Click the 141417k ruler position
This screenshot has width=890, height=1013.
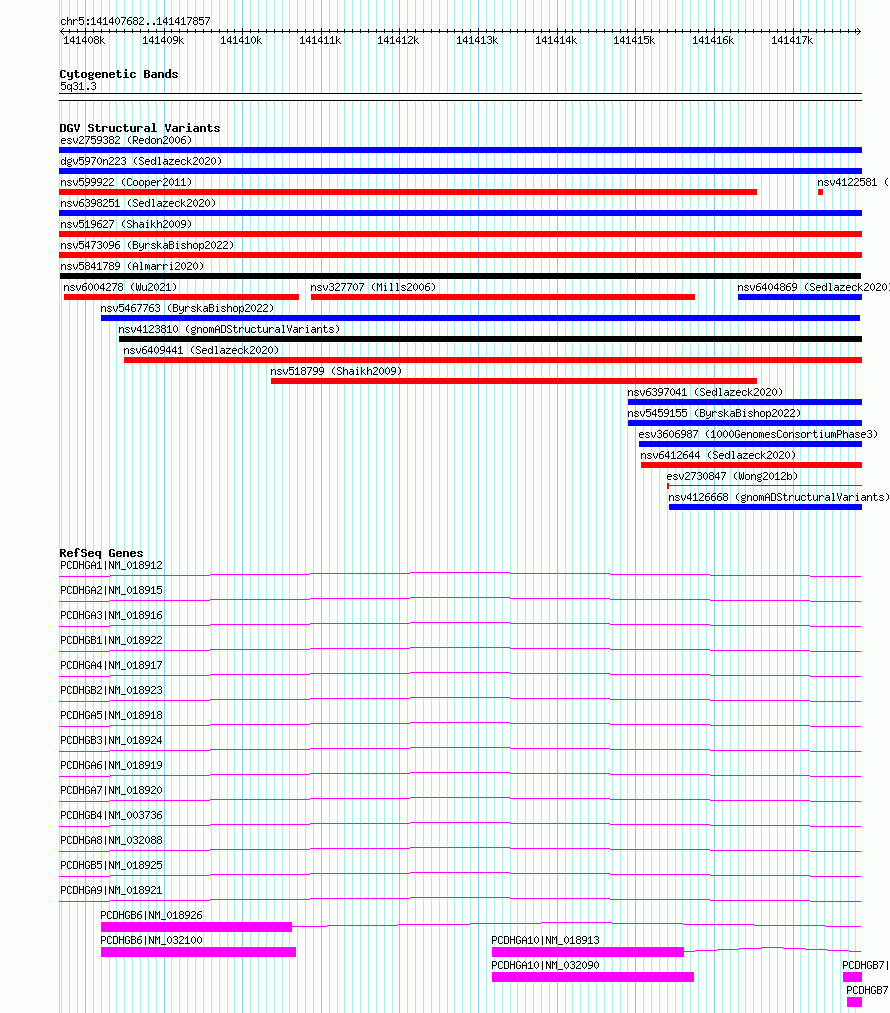coord(792,40)
